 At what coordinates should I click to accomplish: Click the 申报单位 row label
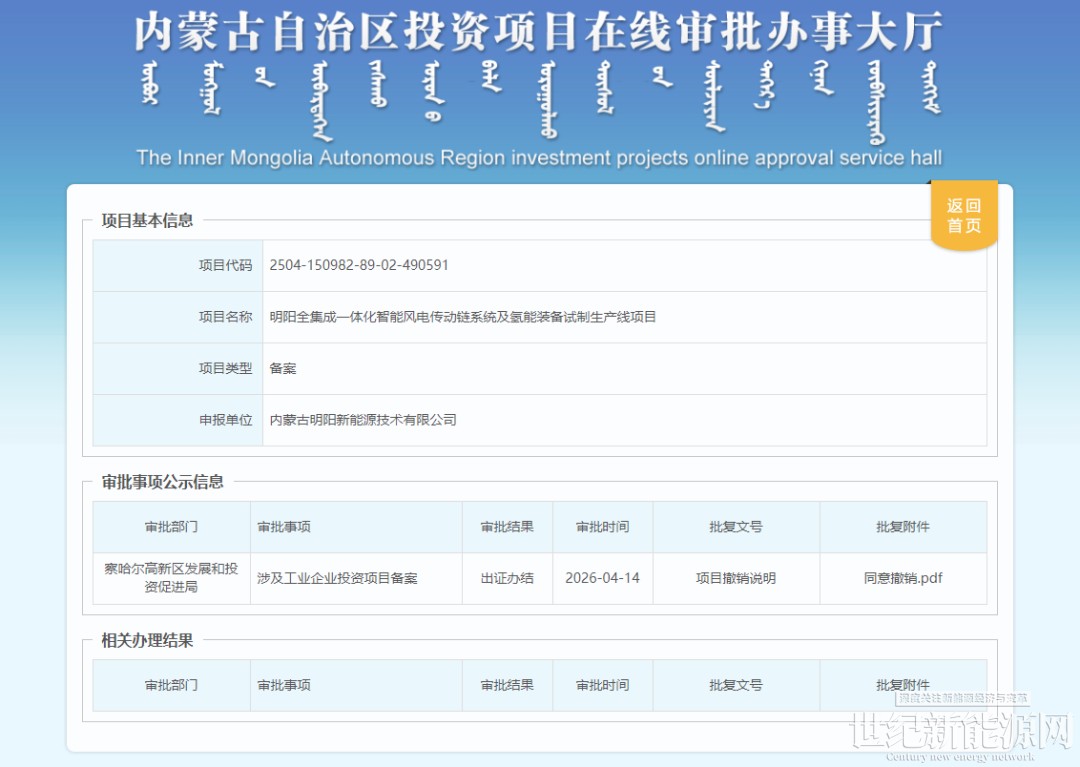click(225, 420)
